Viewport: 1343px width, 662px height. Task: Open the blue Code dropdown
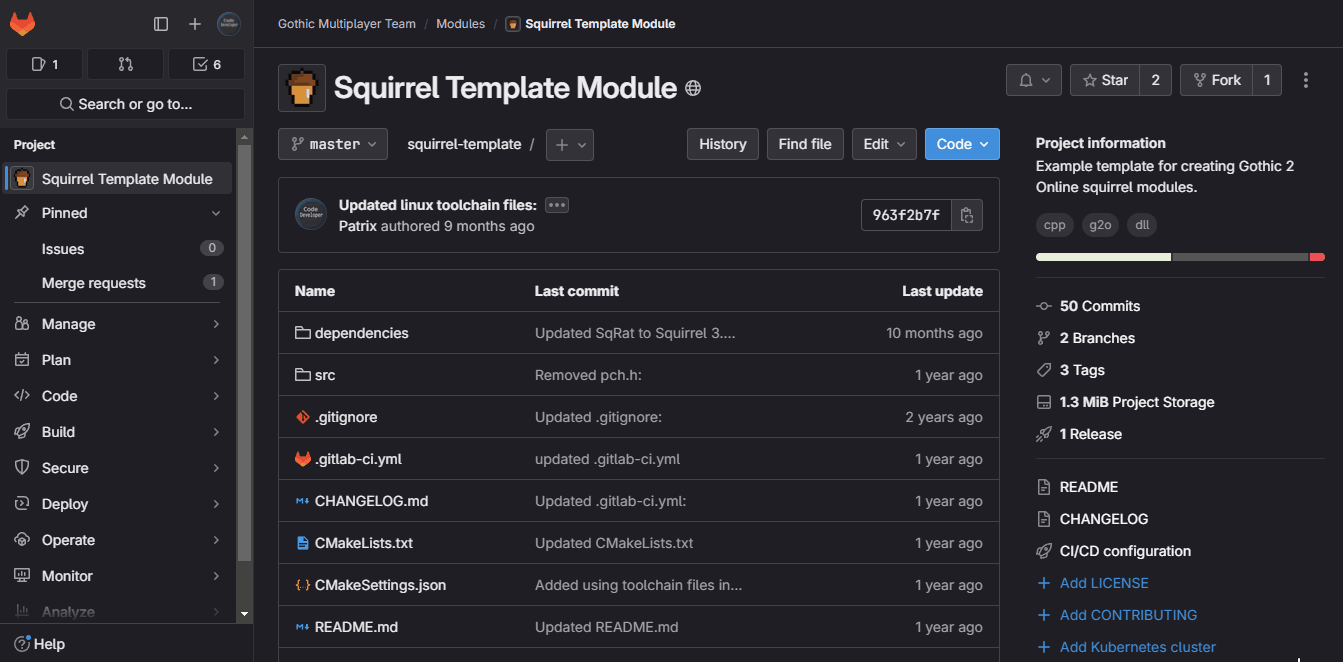(x=961, y=144)
